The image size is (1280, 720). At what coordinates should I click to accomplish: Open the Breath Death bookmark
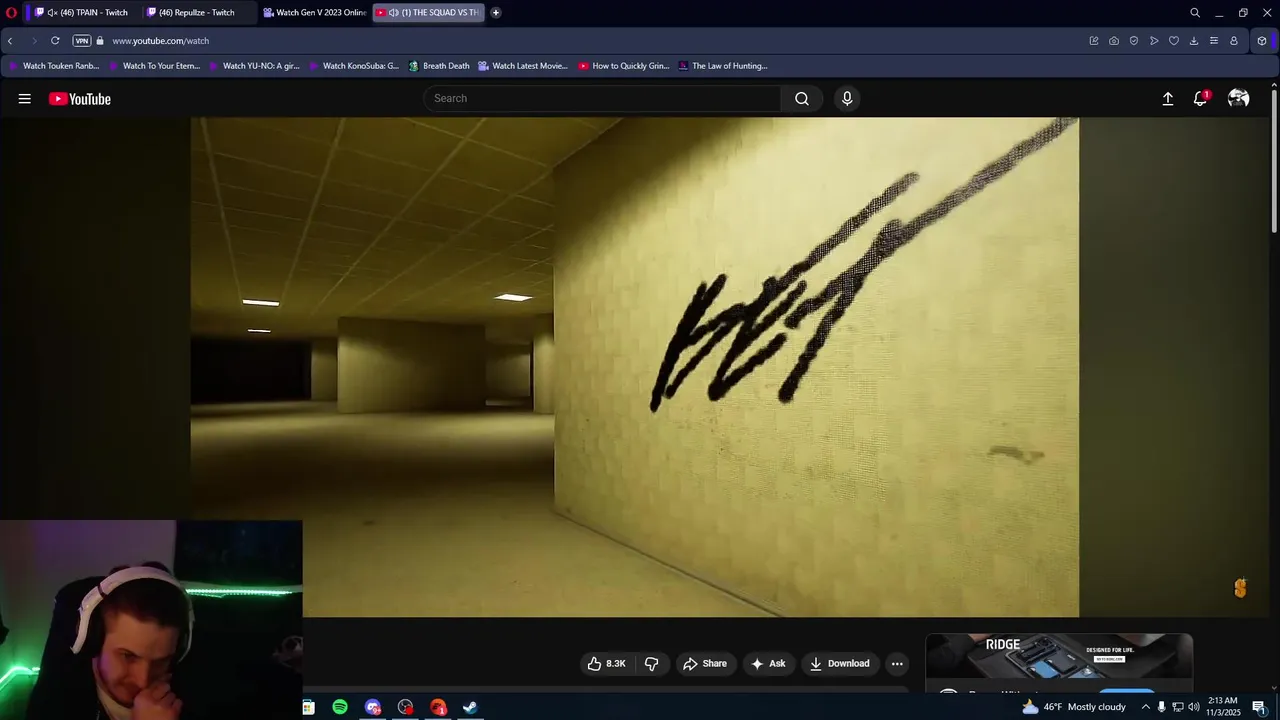[439, 66]
